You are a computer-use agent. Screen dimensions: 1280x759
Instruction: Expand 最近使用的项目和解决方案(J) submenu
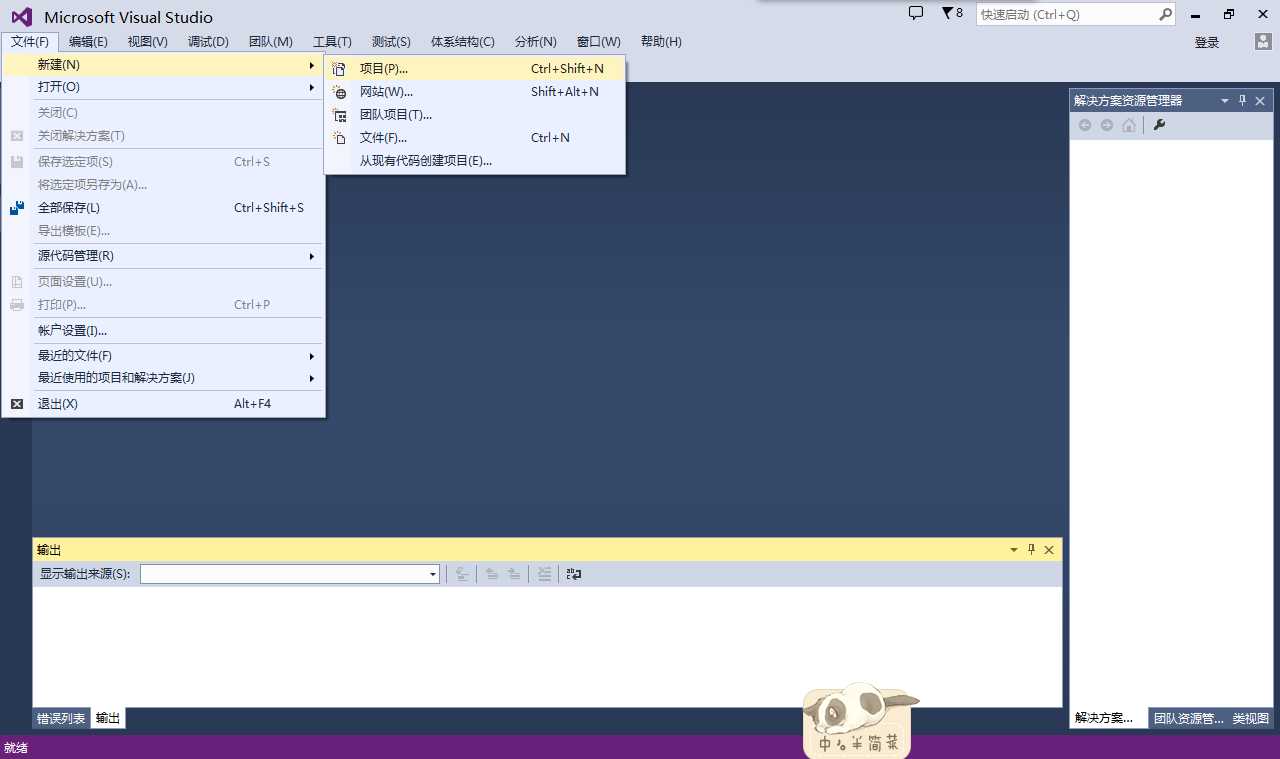pyautogui.click(x=164, y=378)
